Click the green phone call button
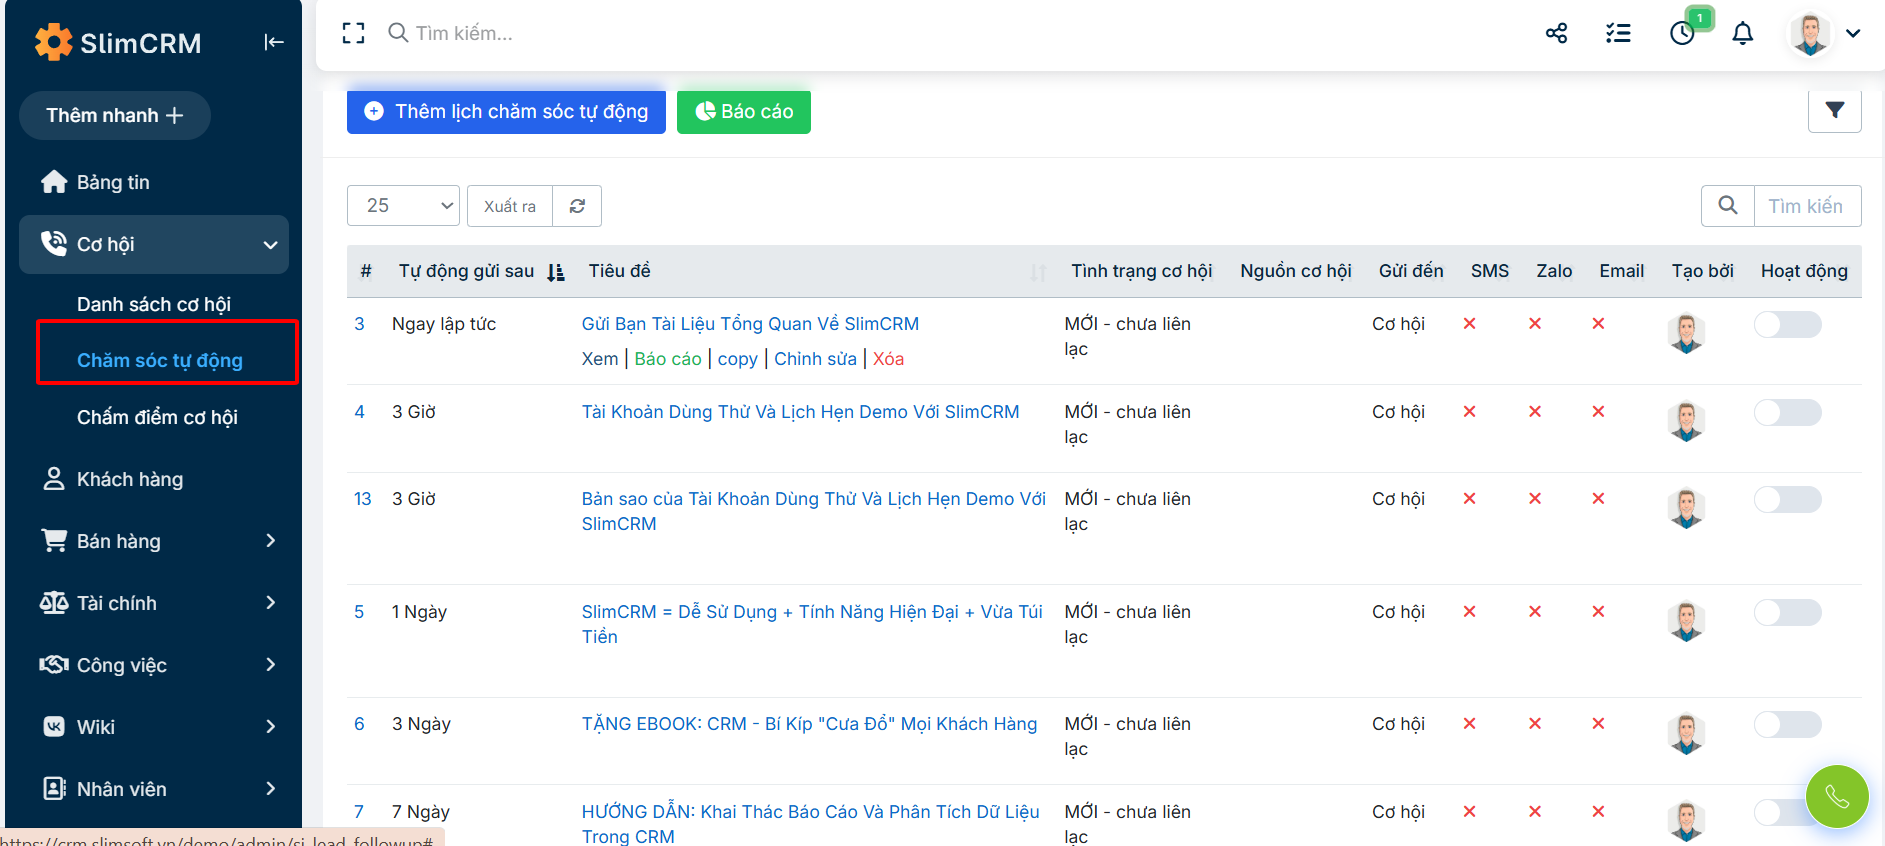1885x846 pixels. pyautogui.click(x=1836, y=796)
